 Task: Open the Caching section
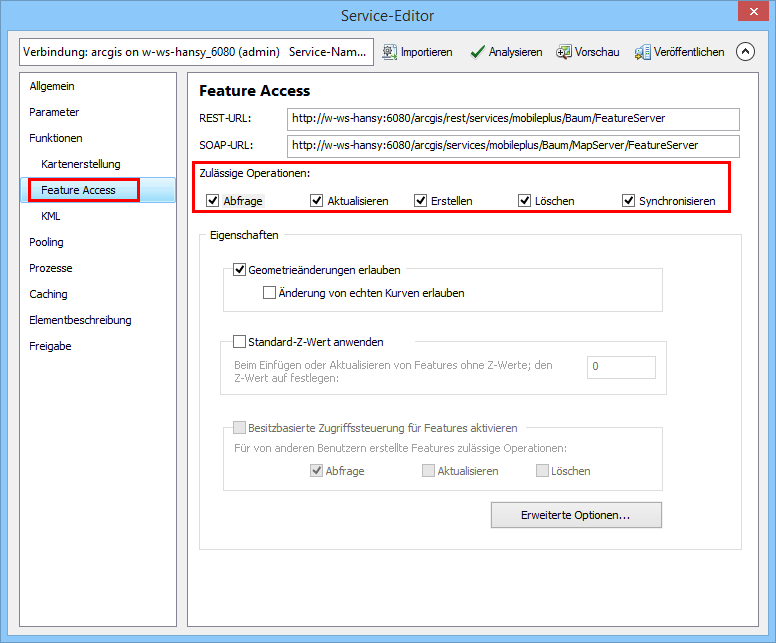click(48, 294)
